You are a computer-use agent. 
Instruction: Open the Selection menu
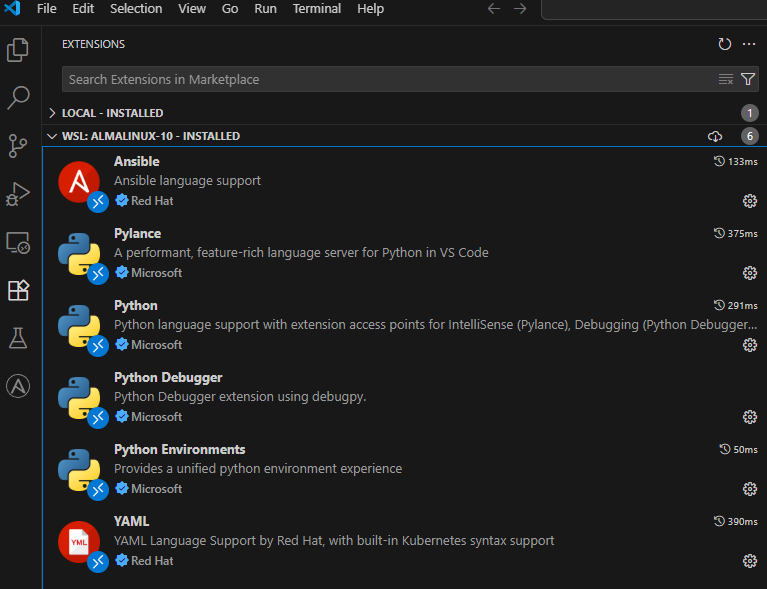(x=136, y=9)
